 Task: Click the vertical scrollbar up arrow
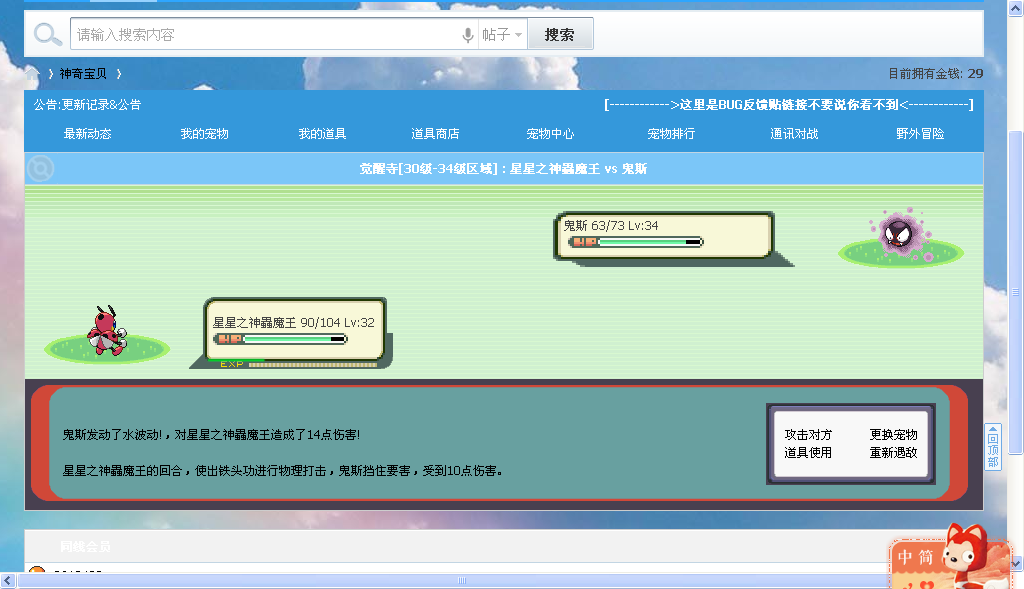pyautogui.click(x=1016, y=8)
